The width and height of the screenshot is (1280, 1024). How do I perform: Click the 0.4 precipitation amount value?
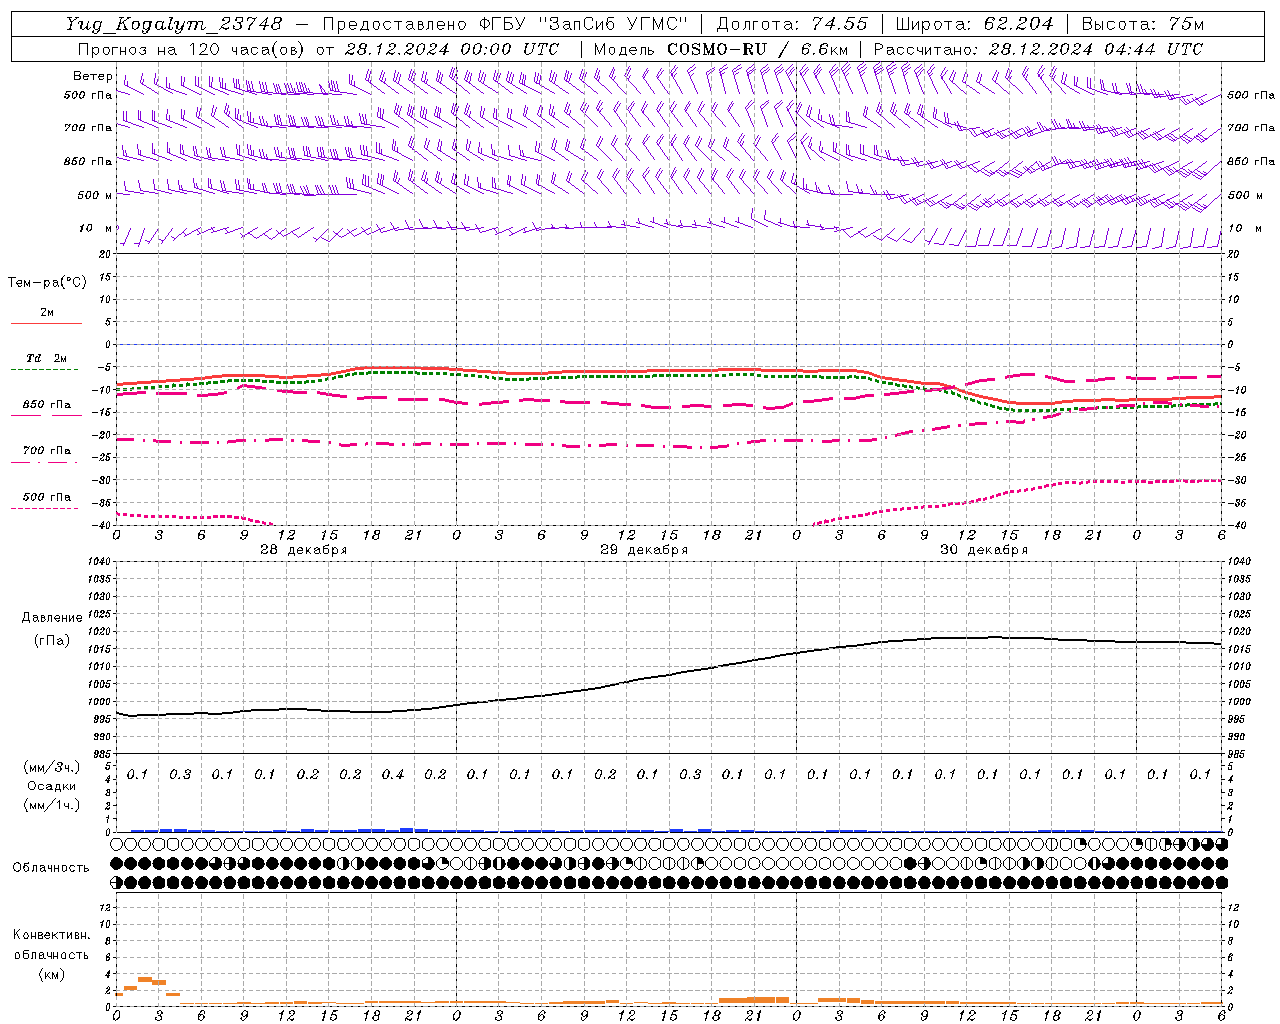point(392,774)
